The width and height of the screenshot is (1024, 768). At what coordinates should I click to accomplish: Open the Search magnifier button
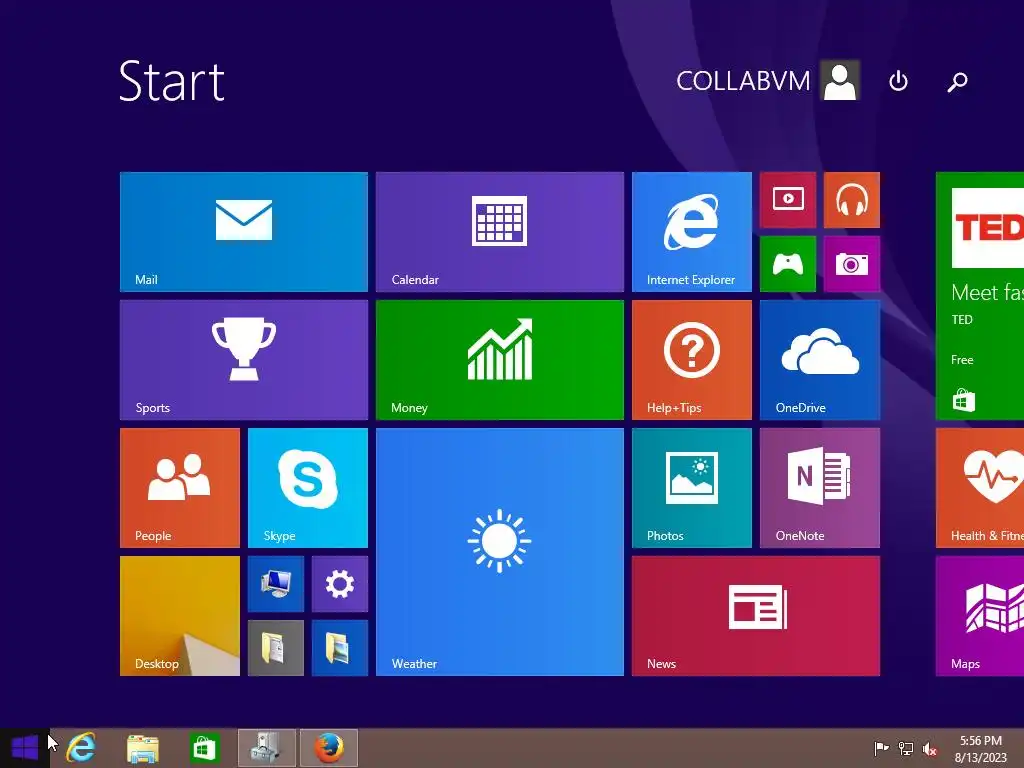tap(957, 82)
